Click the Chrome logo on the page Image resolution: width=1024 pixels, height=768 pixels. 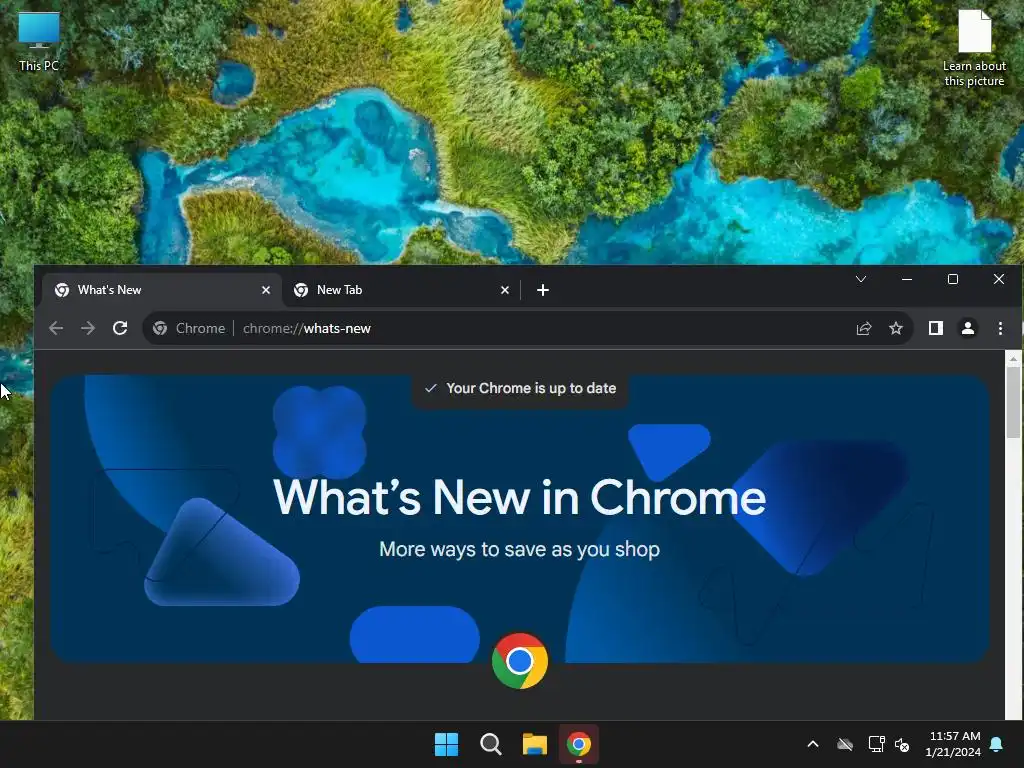click(520, 661)
